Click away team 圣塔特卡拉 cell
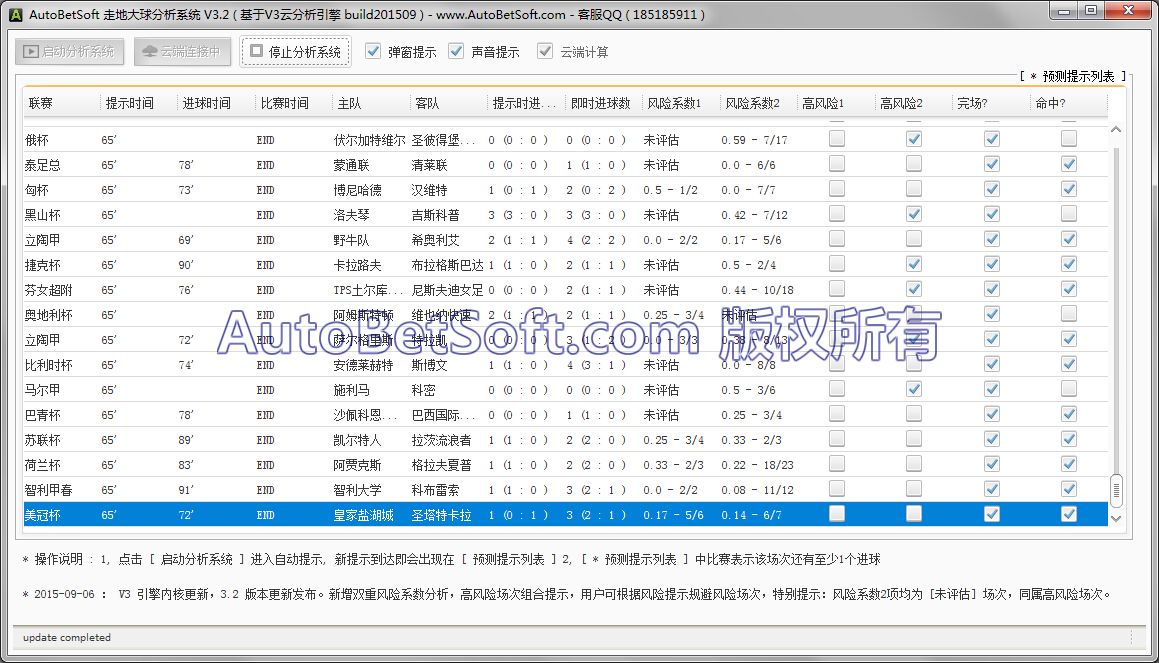 (441, 515)
